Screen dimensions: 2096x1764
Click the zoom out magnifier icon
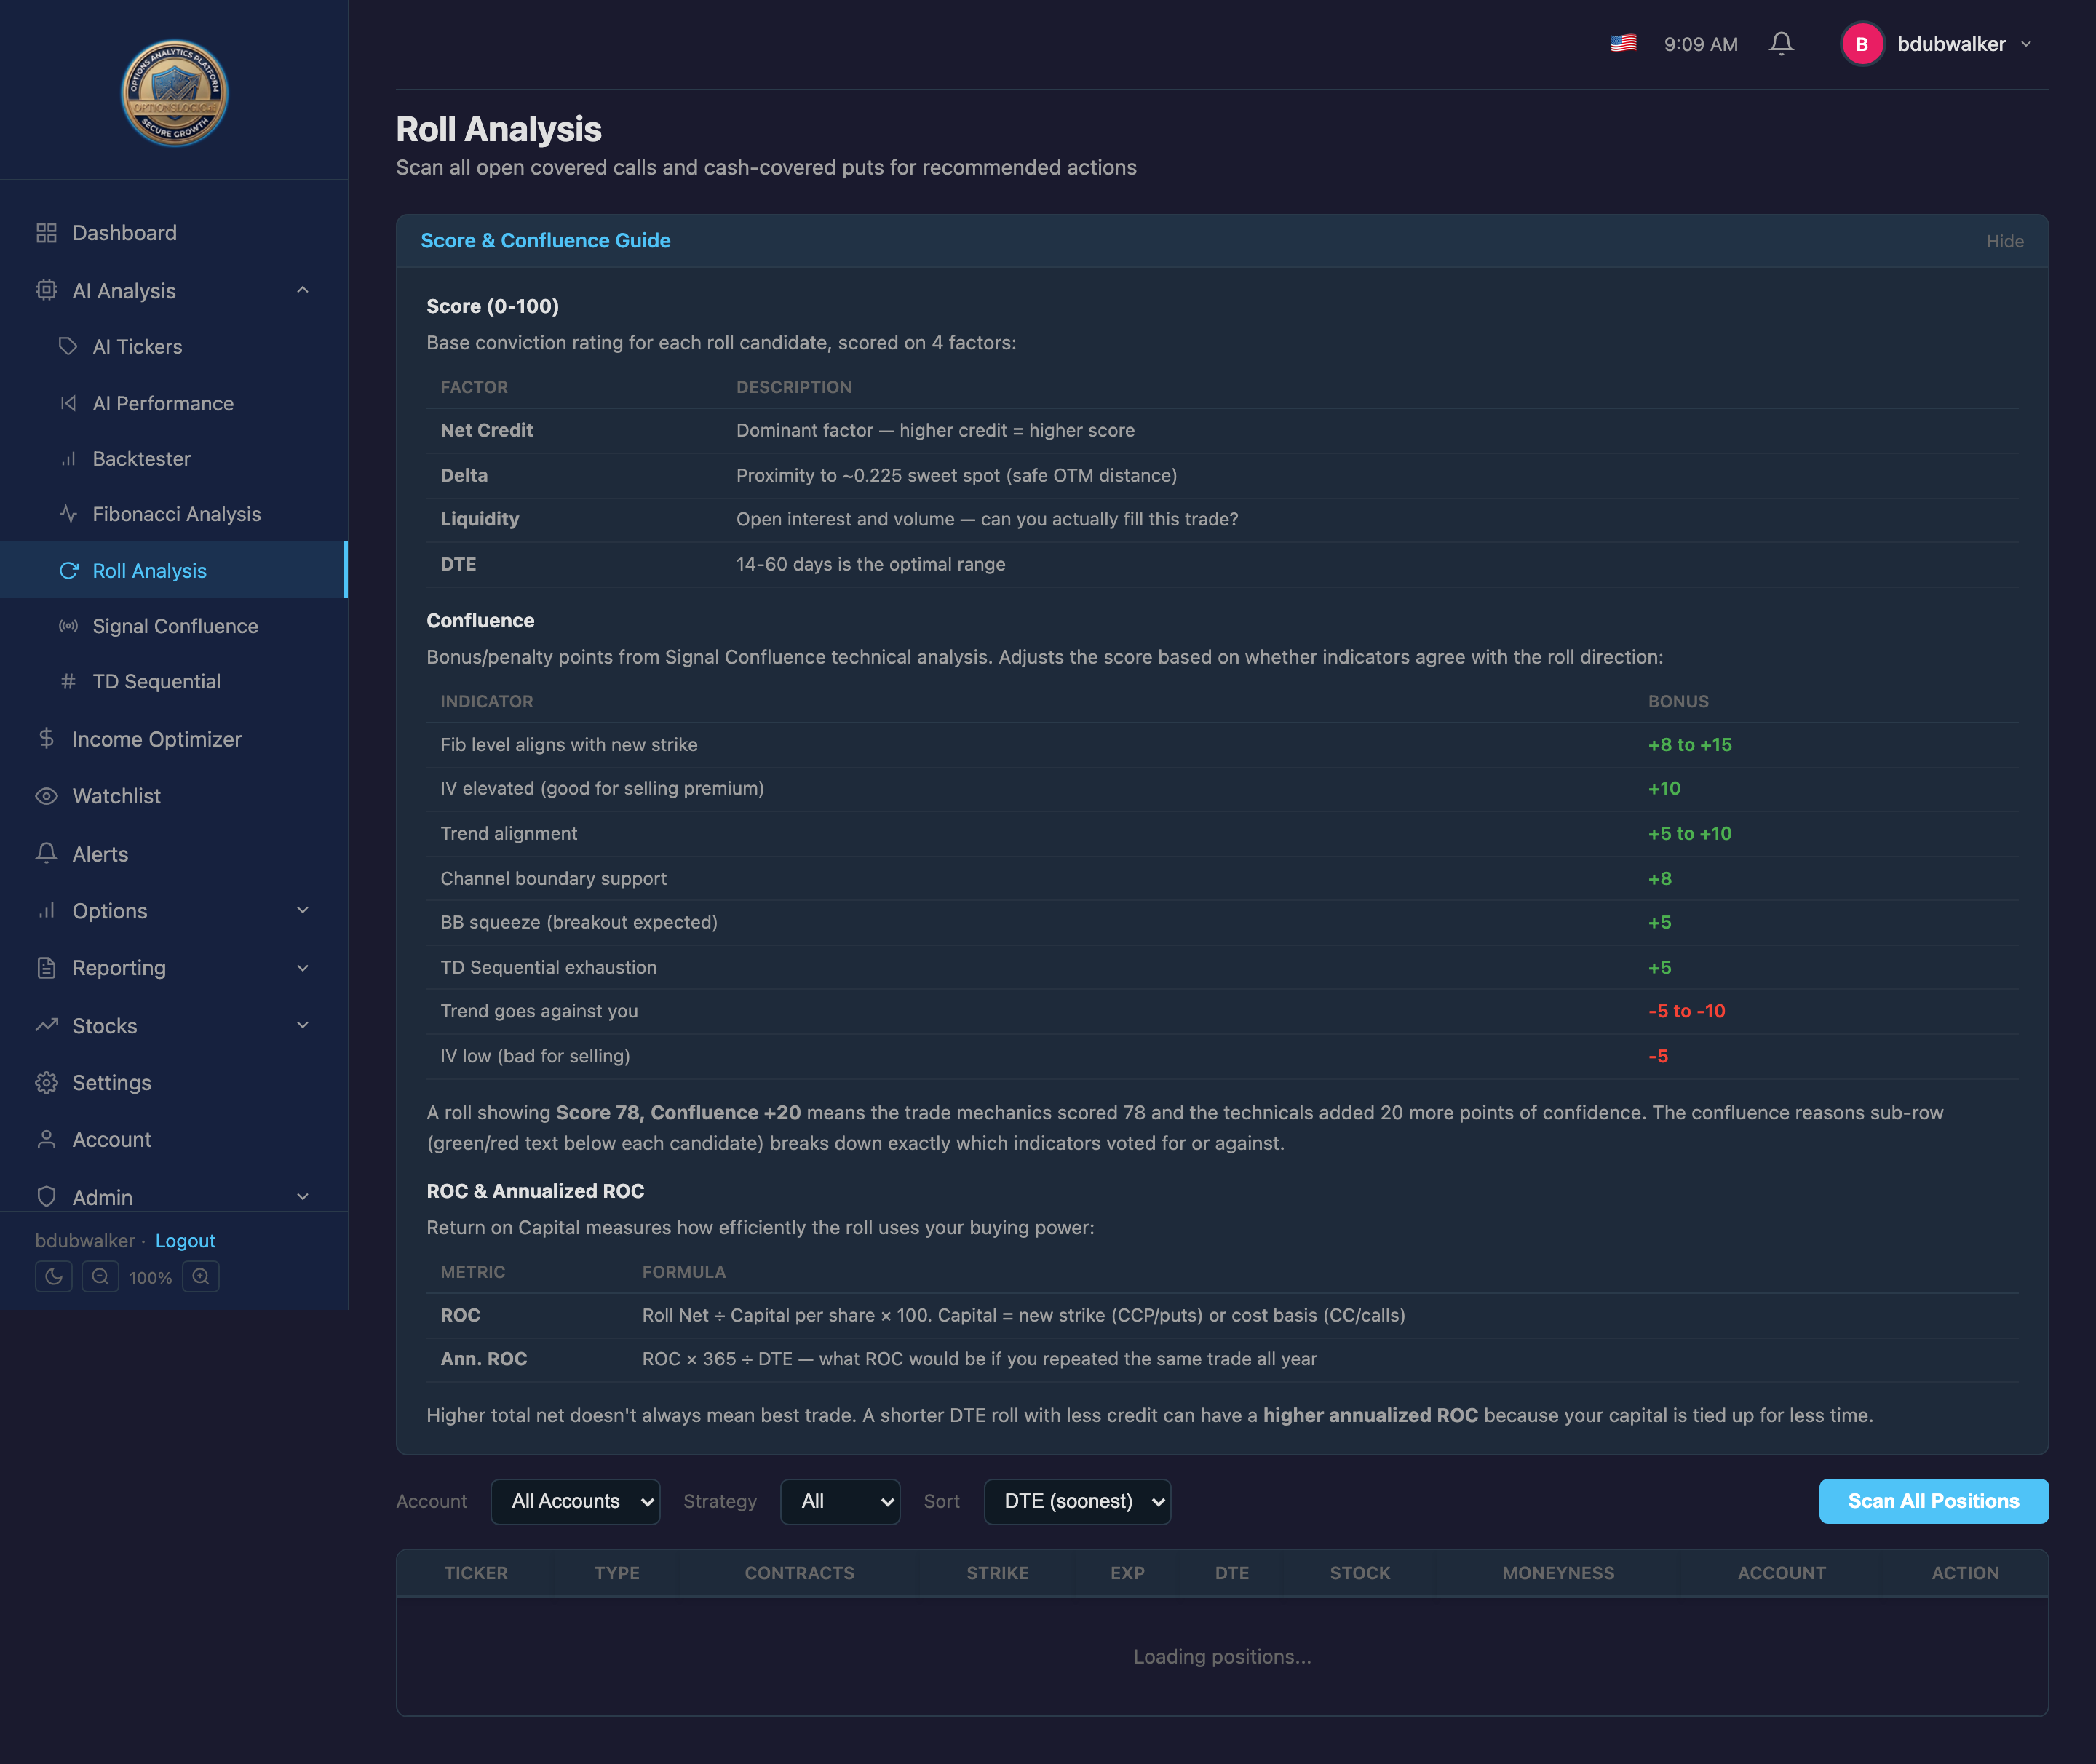100,1277
